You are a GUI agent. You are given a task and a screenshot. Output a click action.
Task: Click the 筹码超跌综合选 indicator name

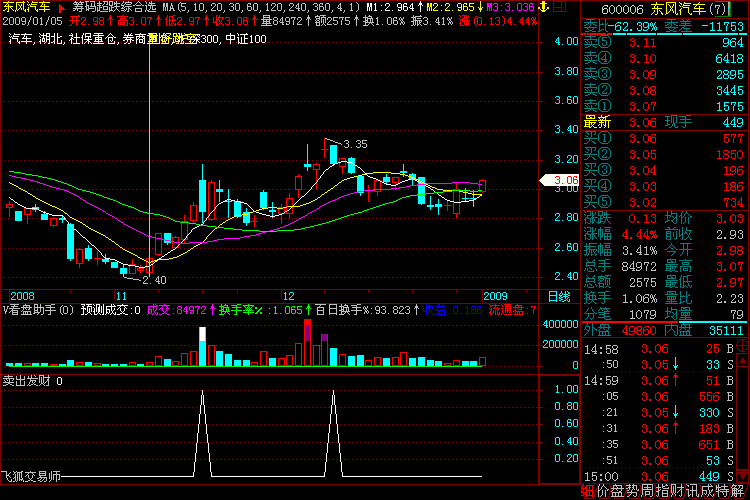[114, 7]
